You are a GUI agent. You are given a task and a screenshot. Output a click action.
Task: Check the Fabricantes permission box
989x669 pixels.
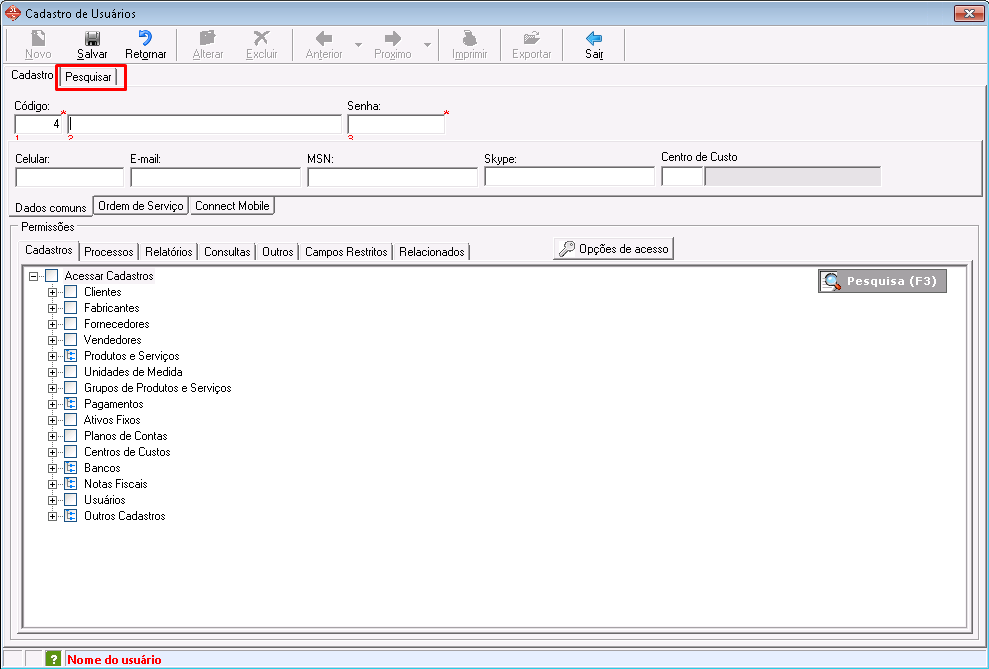point(71,308)
